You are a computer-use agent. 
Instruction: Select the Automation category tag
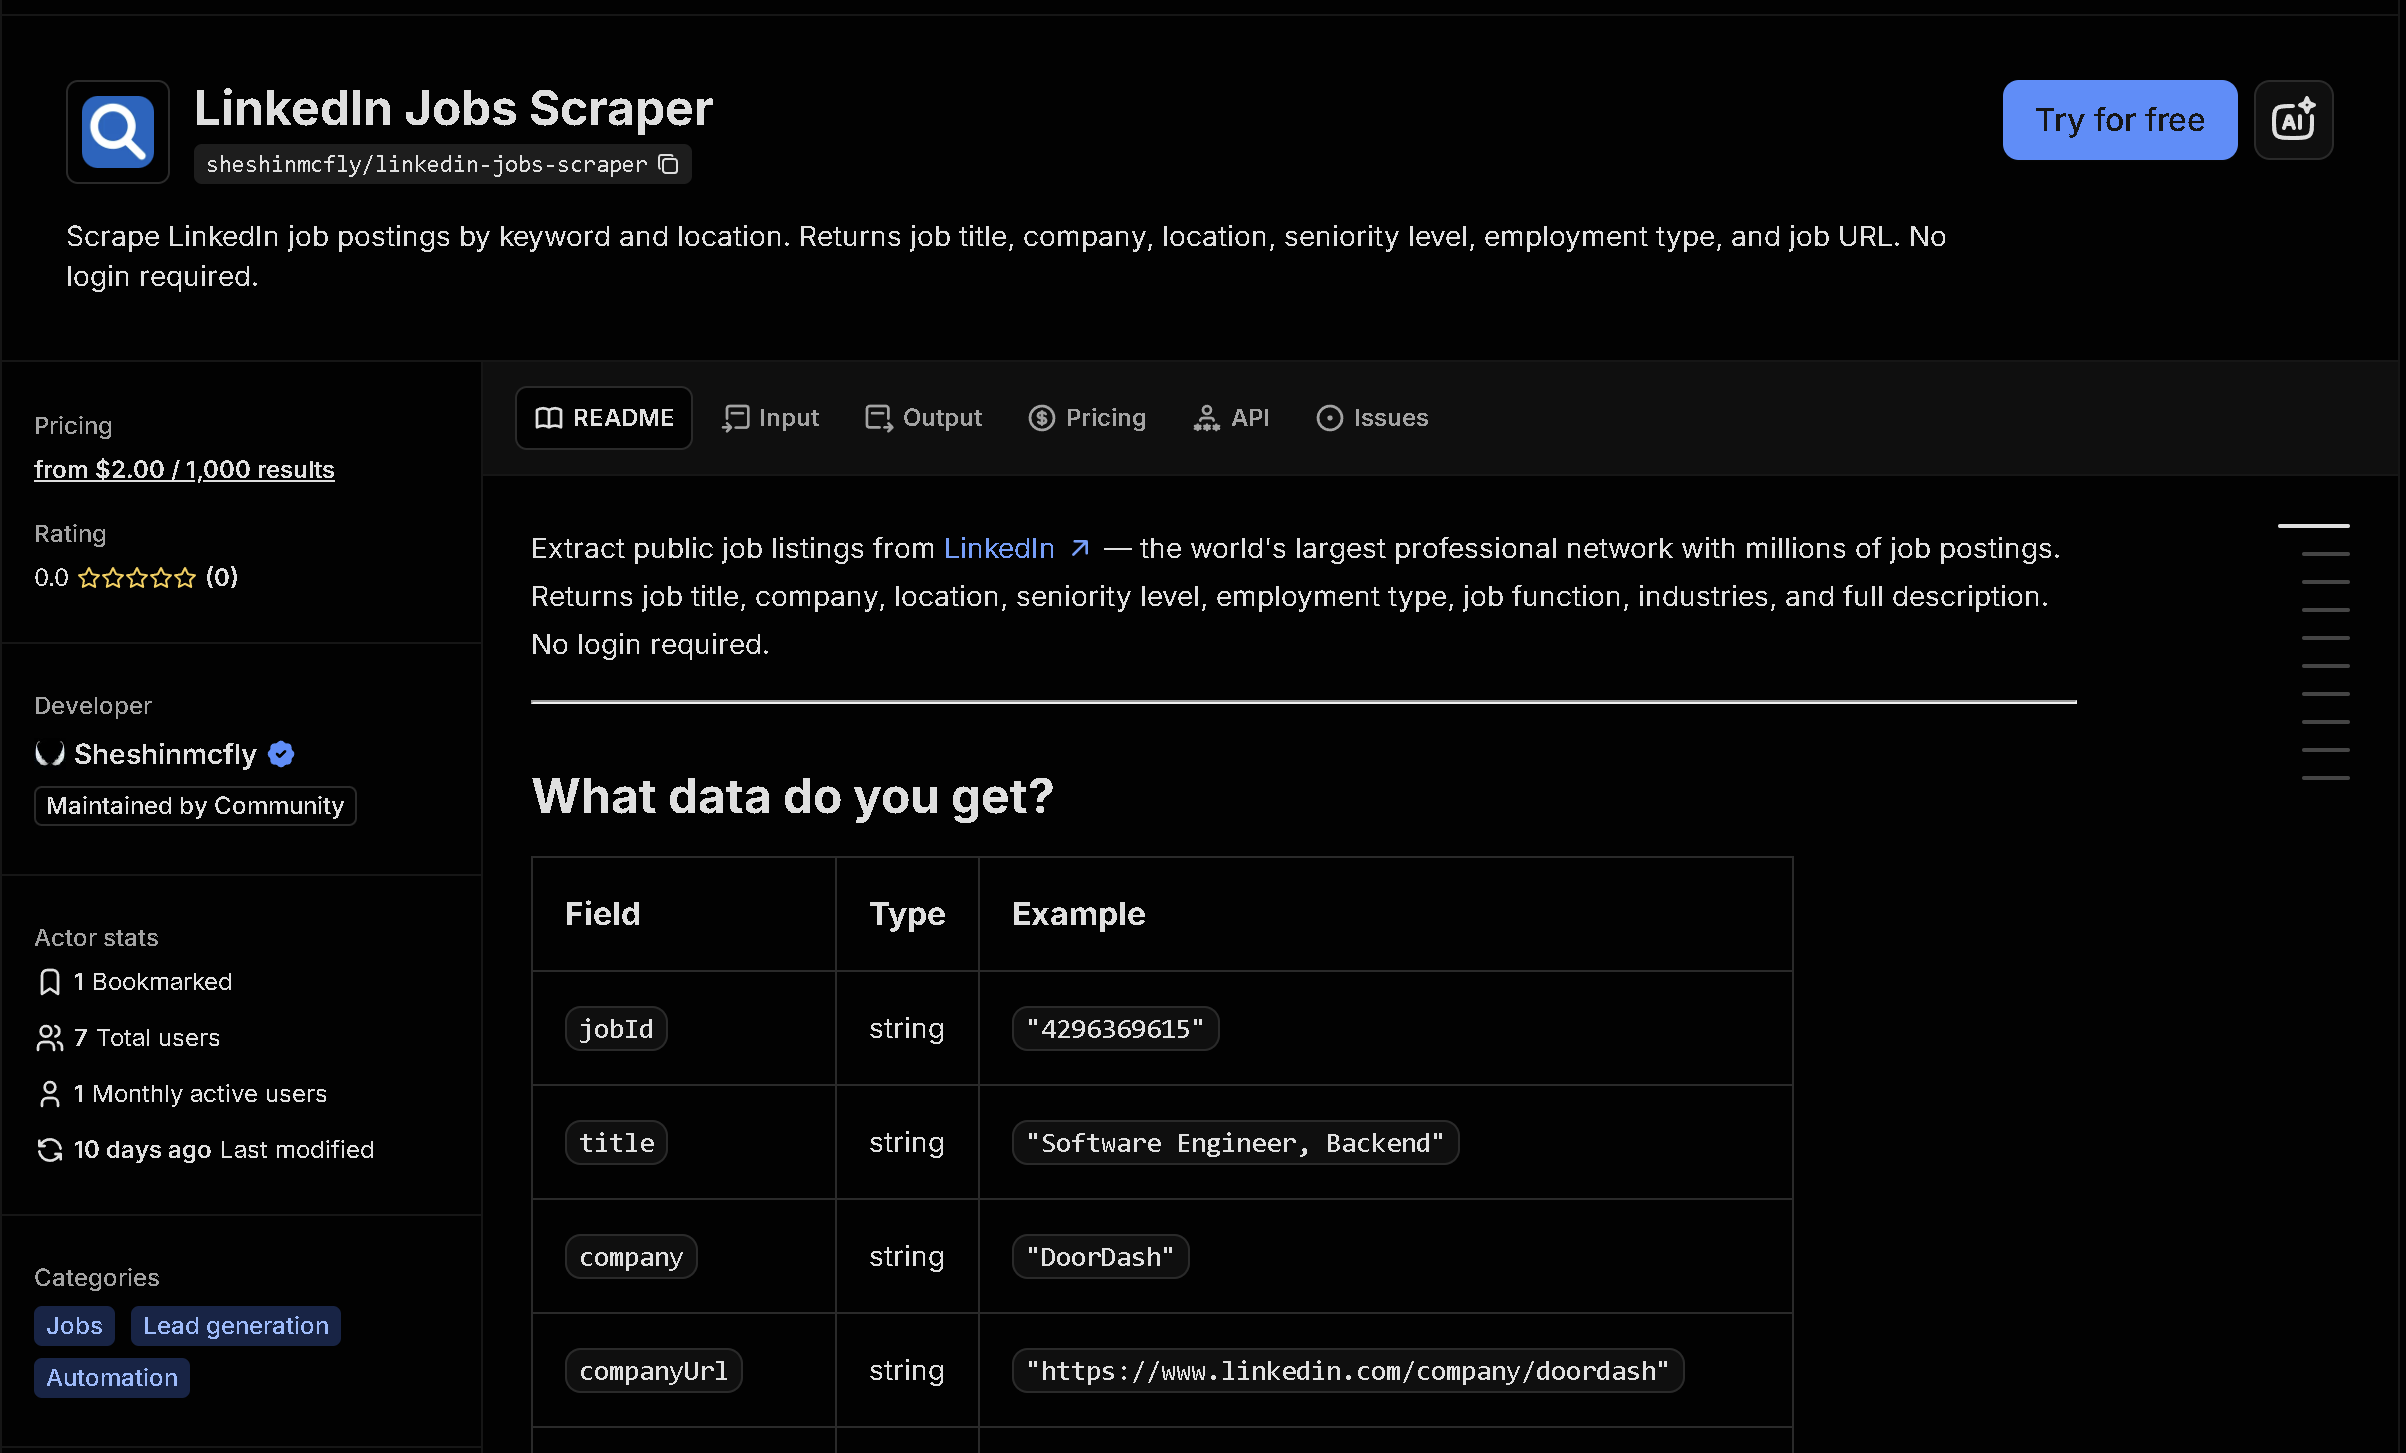112,1378
